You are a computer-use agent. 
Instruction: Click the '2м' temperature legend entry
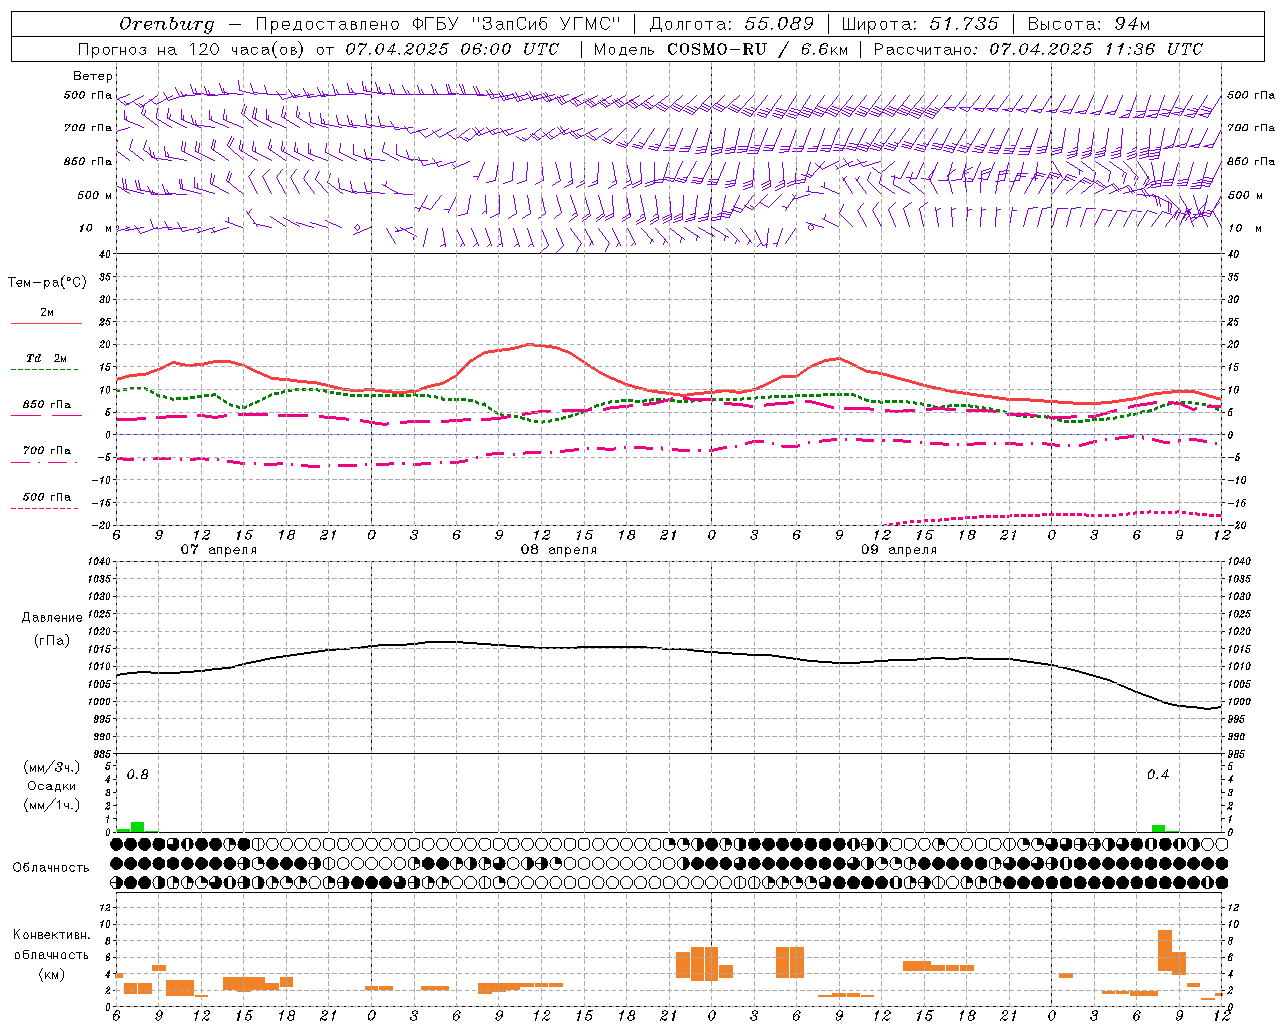47,313
